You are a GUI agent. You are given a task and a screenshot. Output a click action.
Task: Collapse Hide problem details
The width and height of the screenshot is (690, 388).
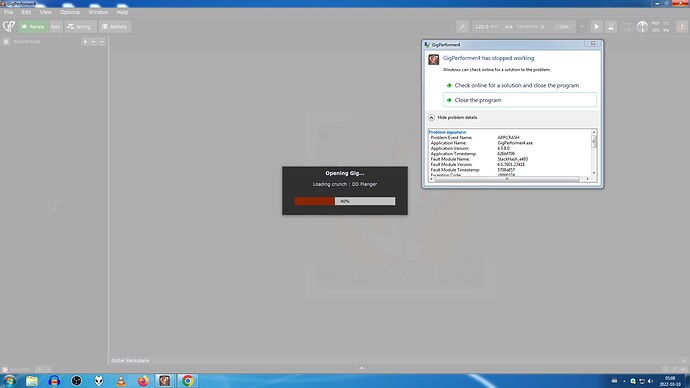tap(453, 117)
